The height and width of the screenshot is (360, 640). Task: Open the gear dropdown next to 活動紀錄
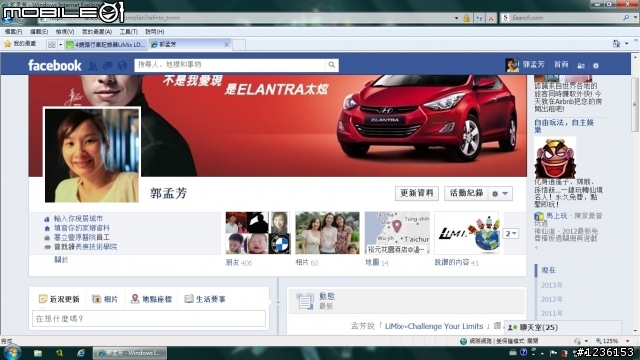pyautogui.click(x=500, y=193)
